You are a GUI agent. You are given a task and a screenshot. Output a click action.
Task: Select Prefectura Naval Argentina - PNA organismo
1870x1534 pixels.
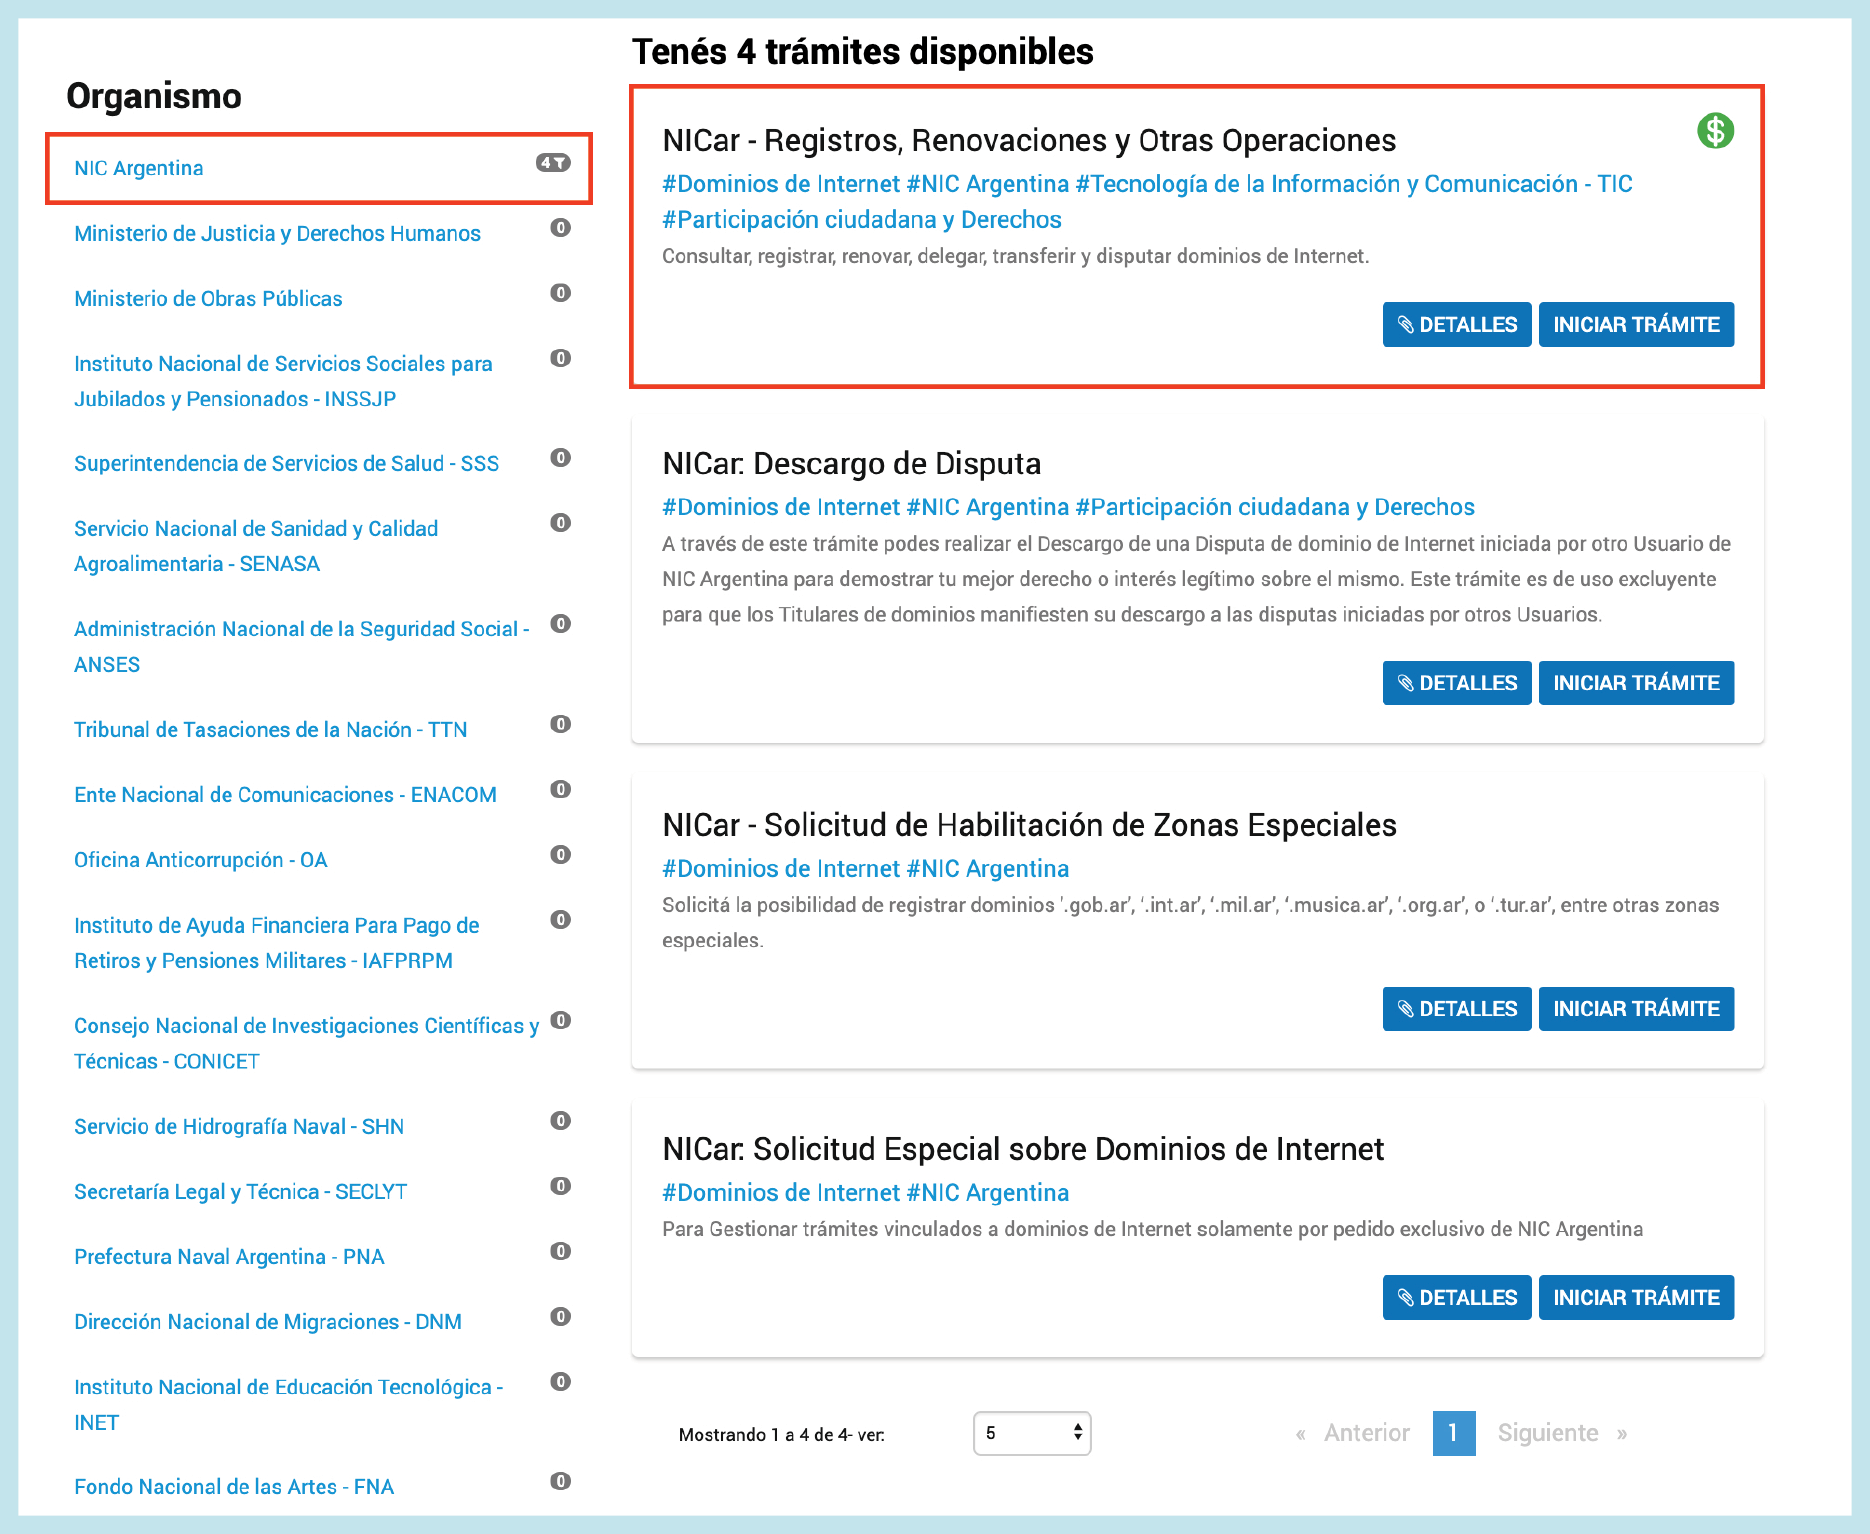point(229,1257)
